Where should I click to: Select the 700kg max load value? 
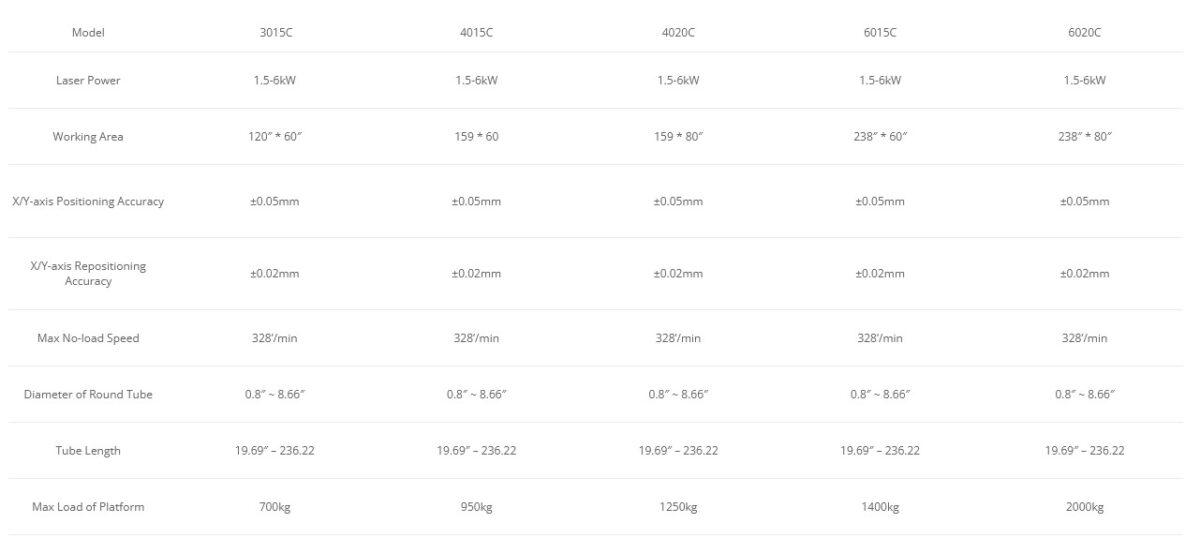point(276,507)
